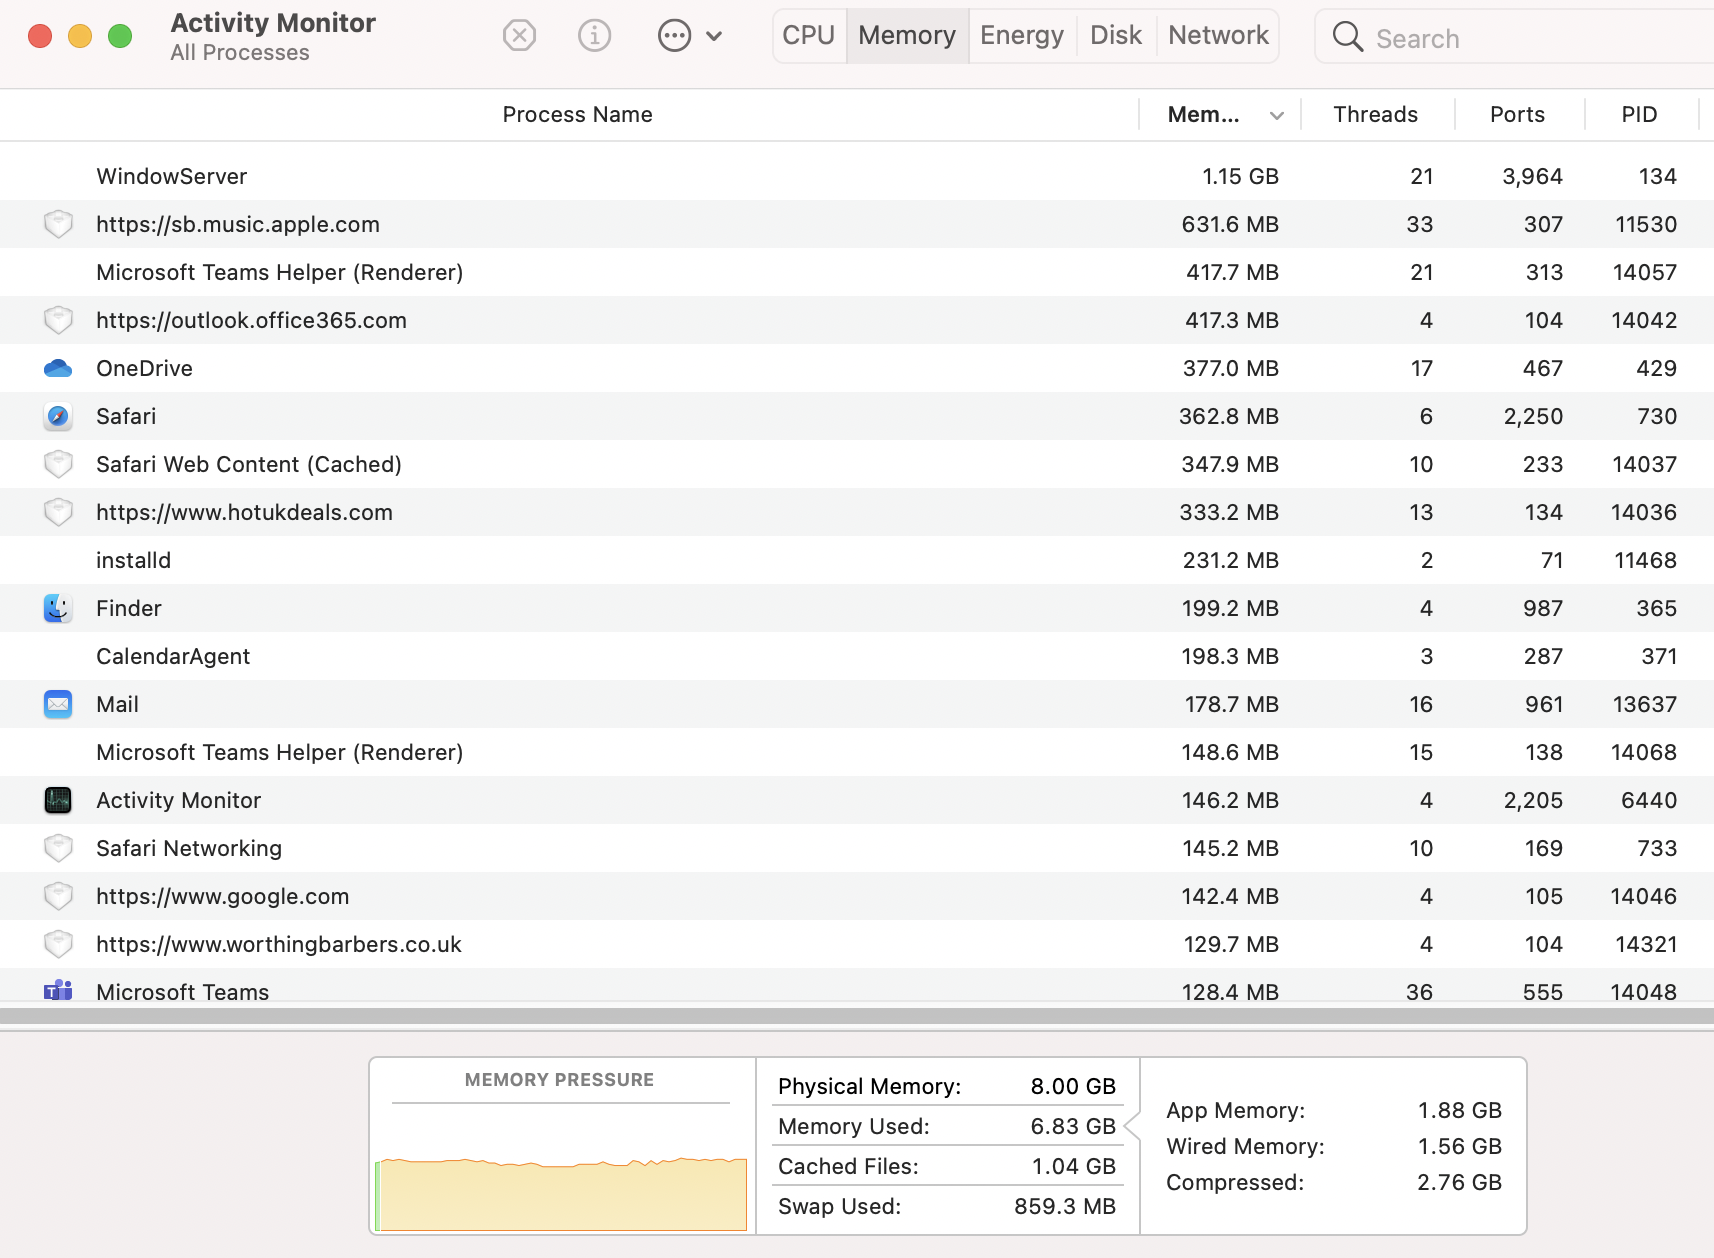Click the memory pressure graph
Viewport: 1714px width, 1258px height.
(x=561, y=1190)
